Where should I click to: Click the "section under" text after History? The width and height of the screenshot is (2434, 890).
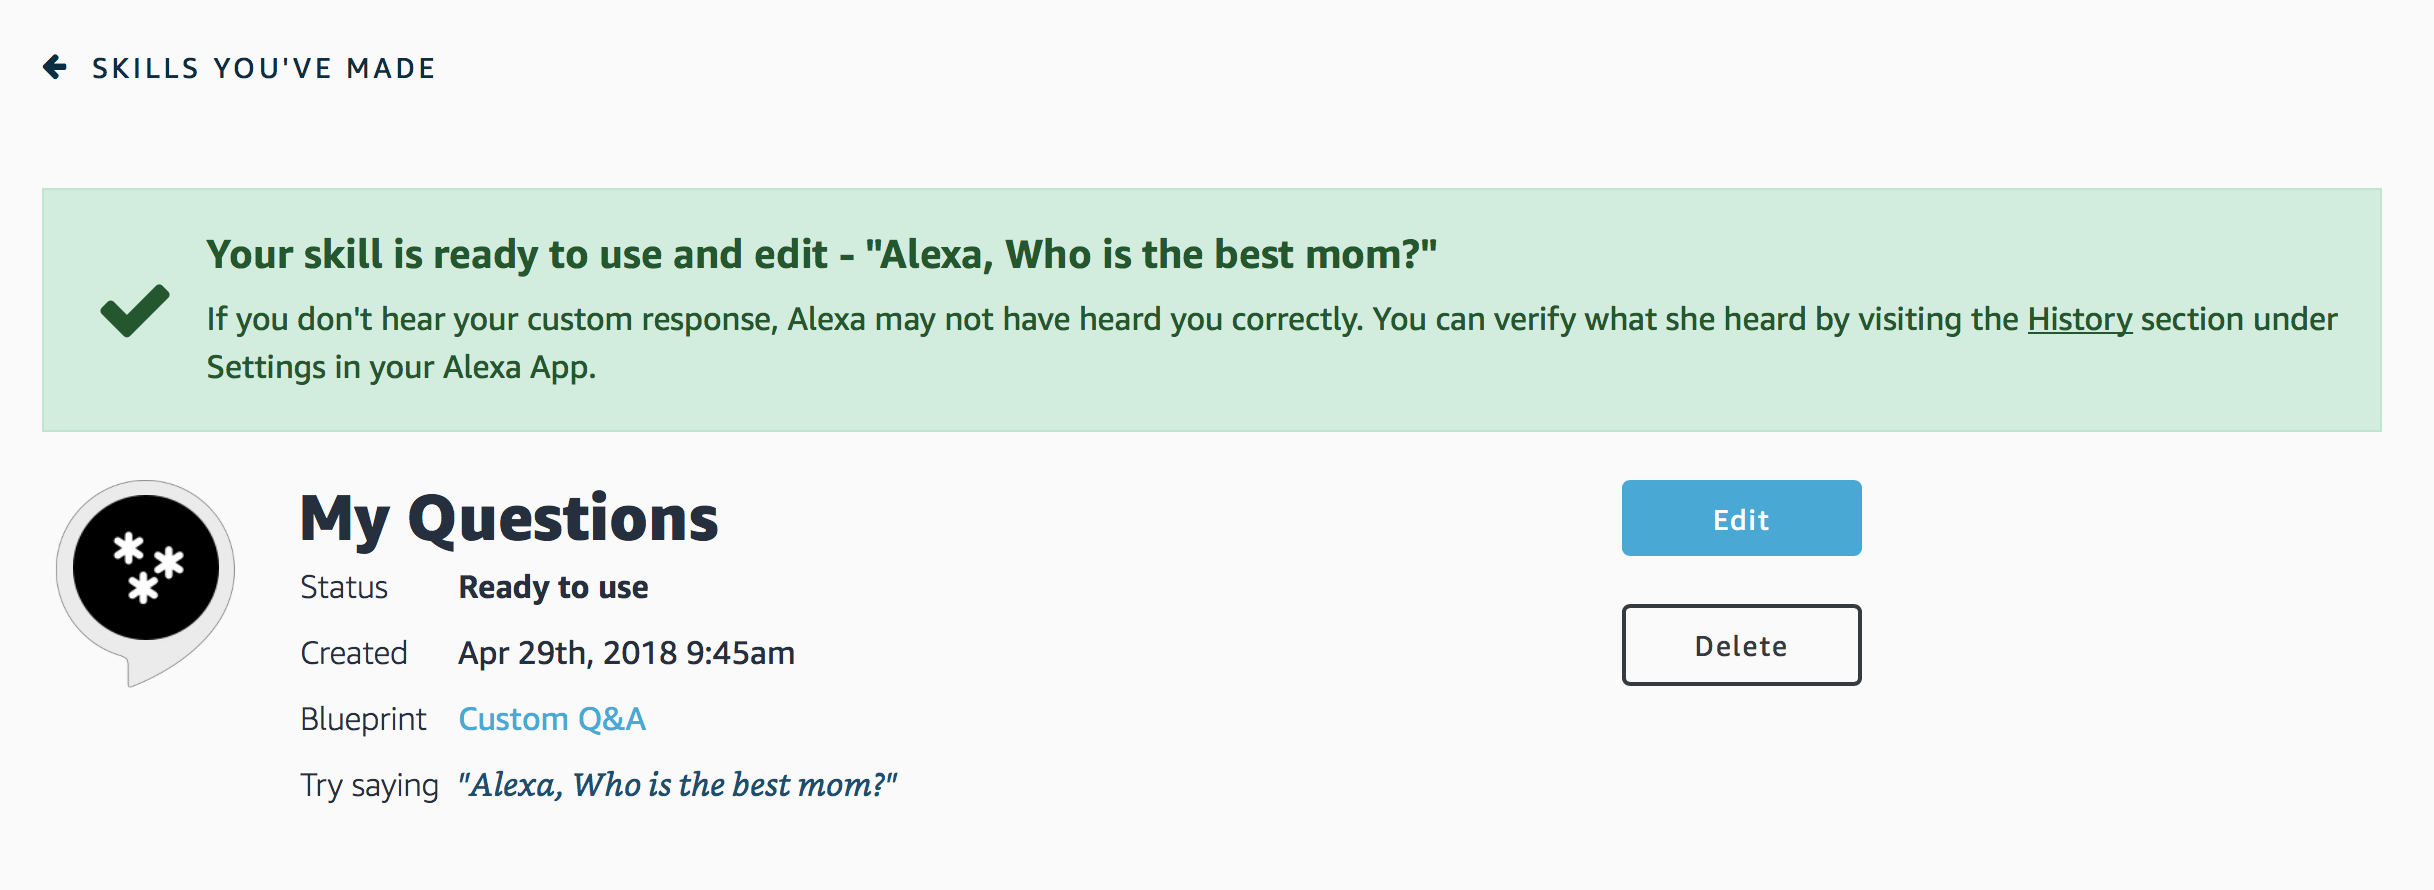coord(2238,319)
